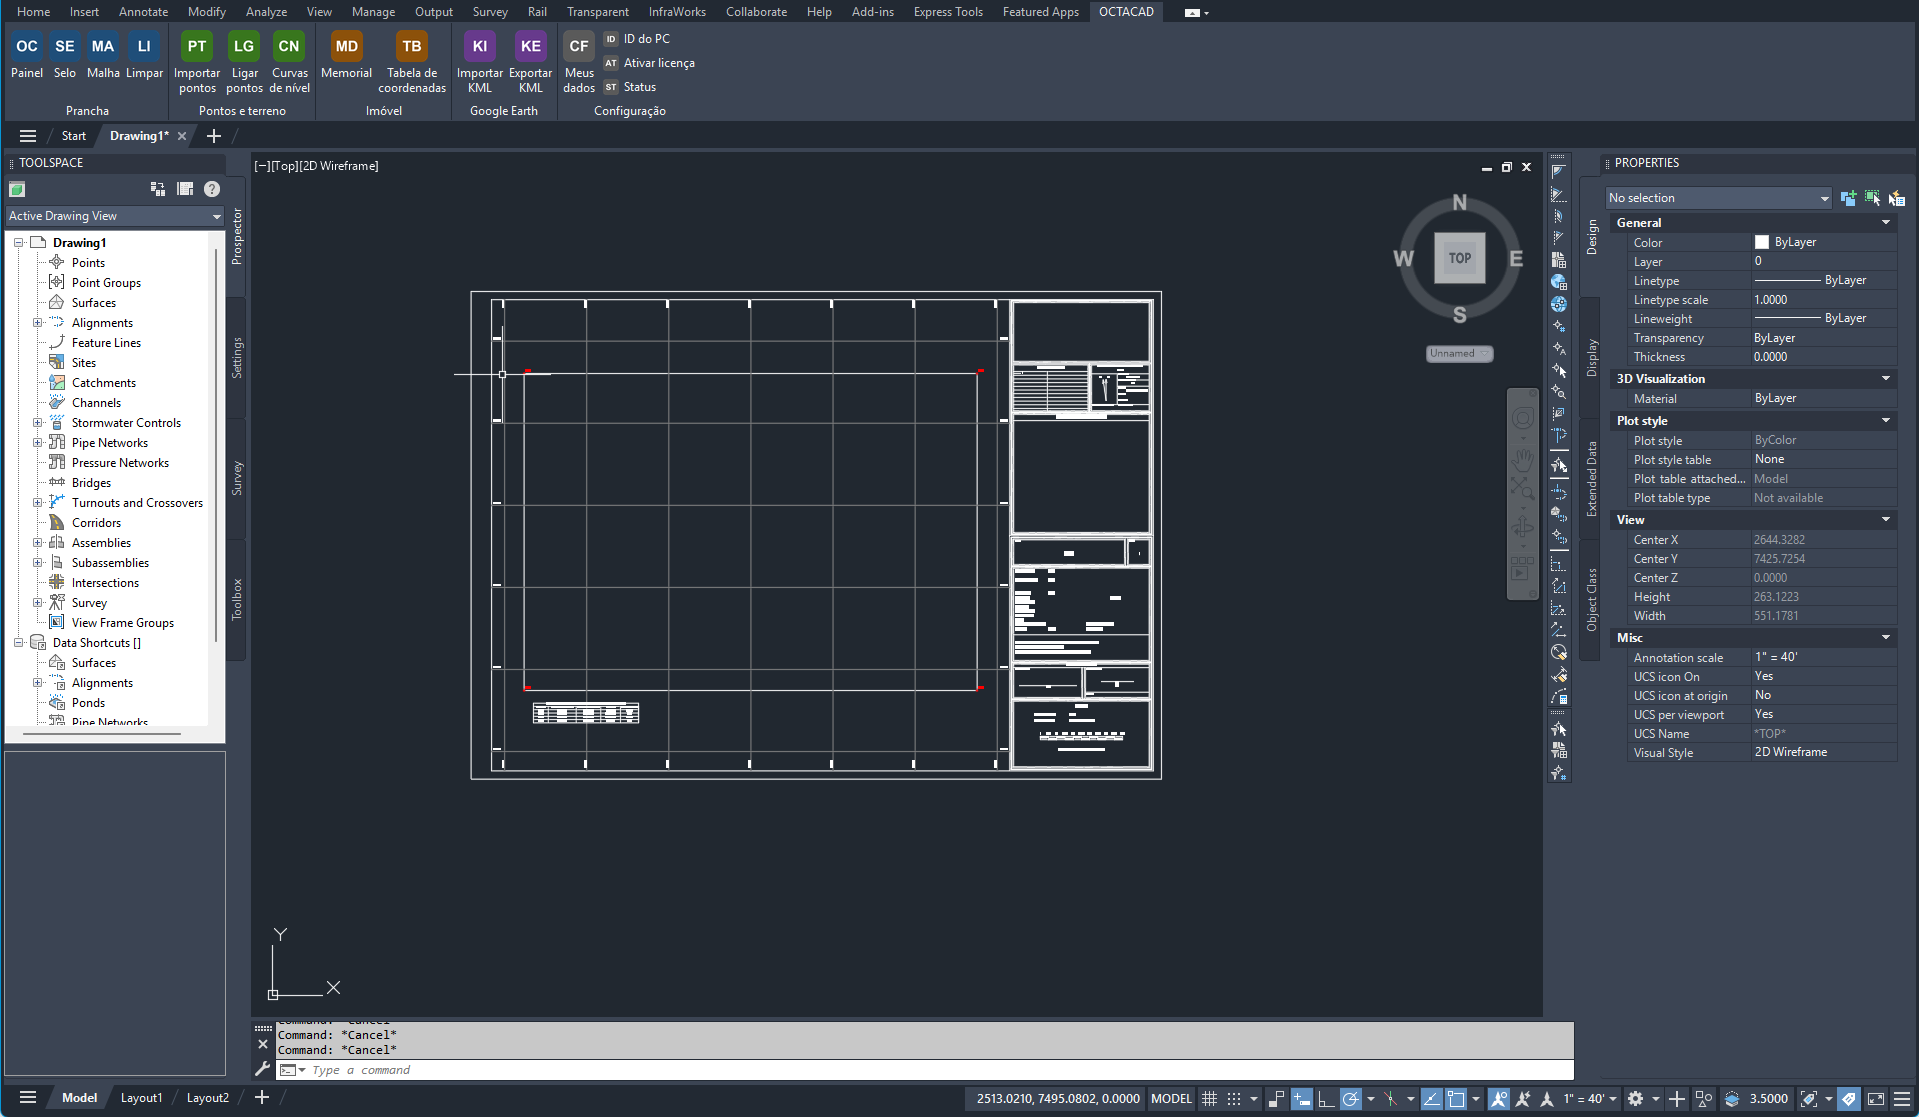Run the LI Limpar command
The height and width of the screenshot is (1117, 1919).
[144, 55]
